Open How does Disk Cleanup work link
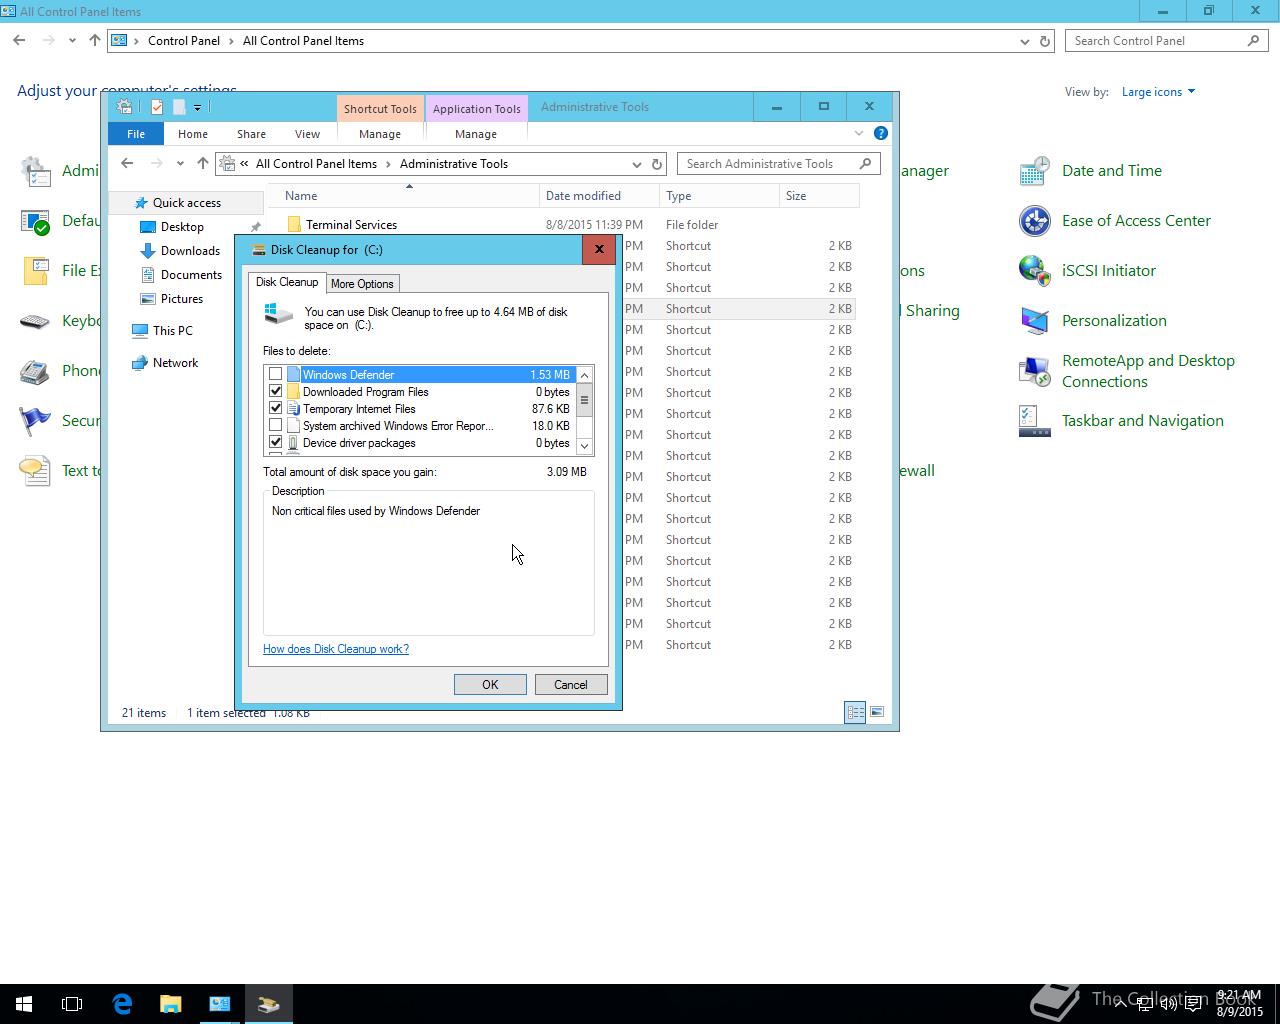 pyautogui.click(x=336, y=649)
